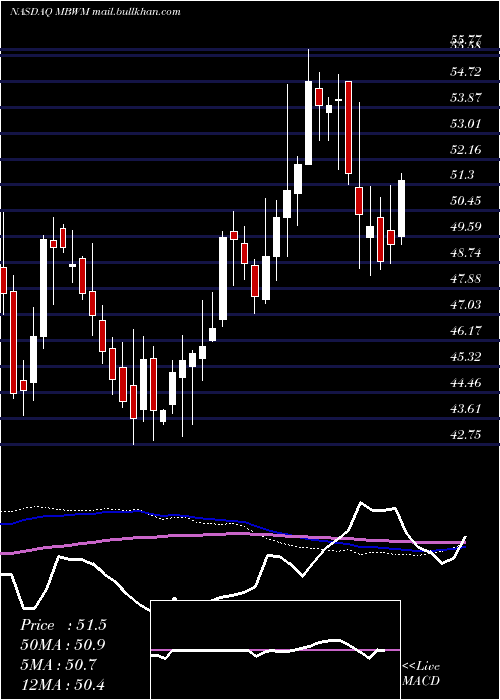Click the Price : 51.5 readout

point(63,625)
